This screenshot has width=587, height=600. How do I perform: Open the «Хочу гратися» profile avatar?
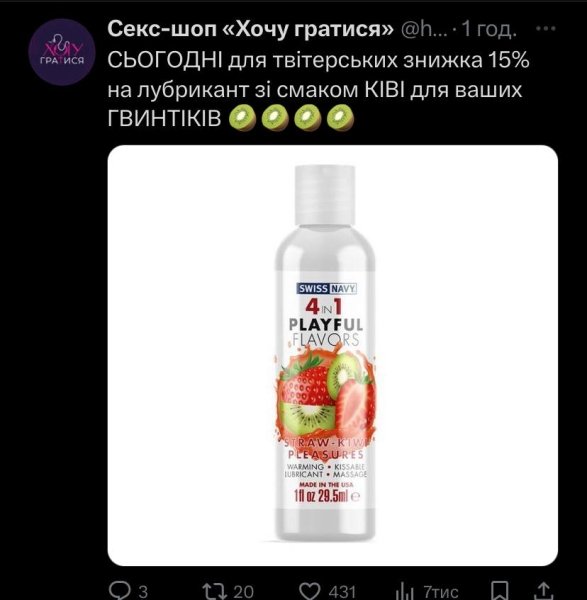[62, 52]
